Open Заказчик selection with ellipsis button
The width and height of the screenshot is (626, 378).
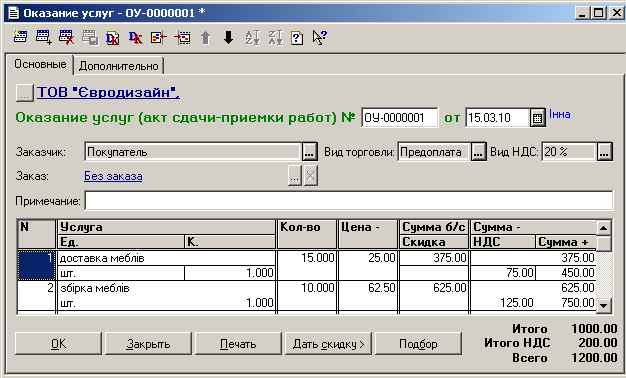tap(310, 152)
